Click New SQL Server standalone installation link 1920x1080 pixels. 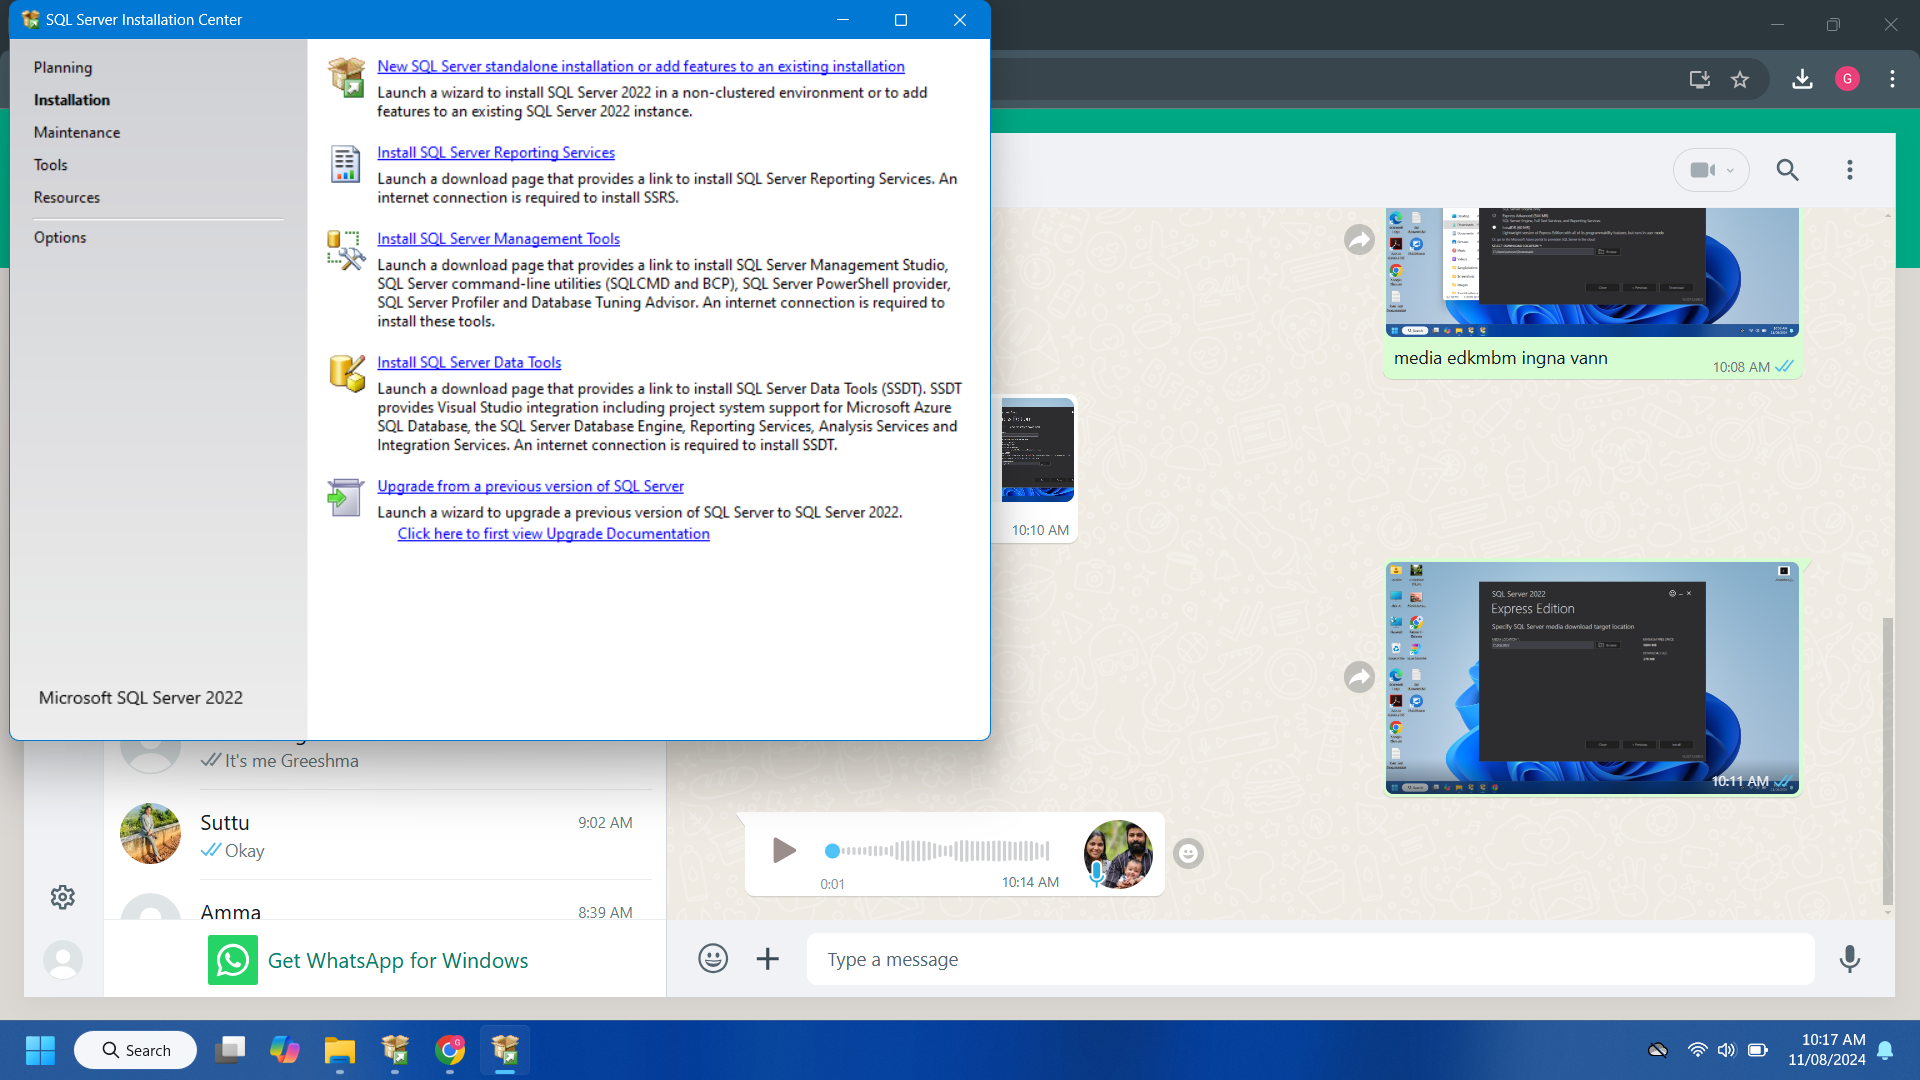(640, 66)
